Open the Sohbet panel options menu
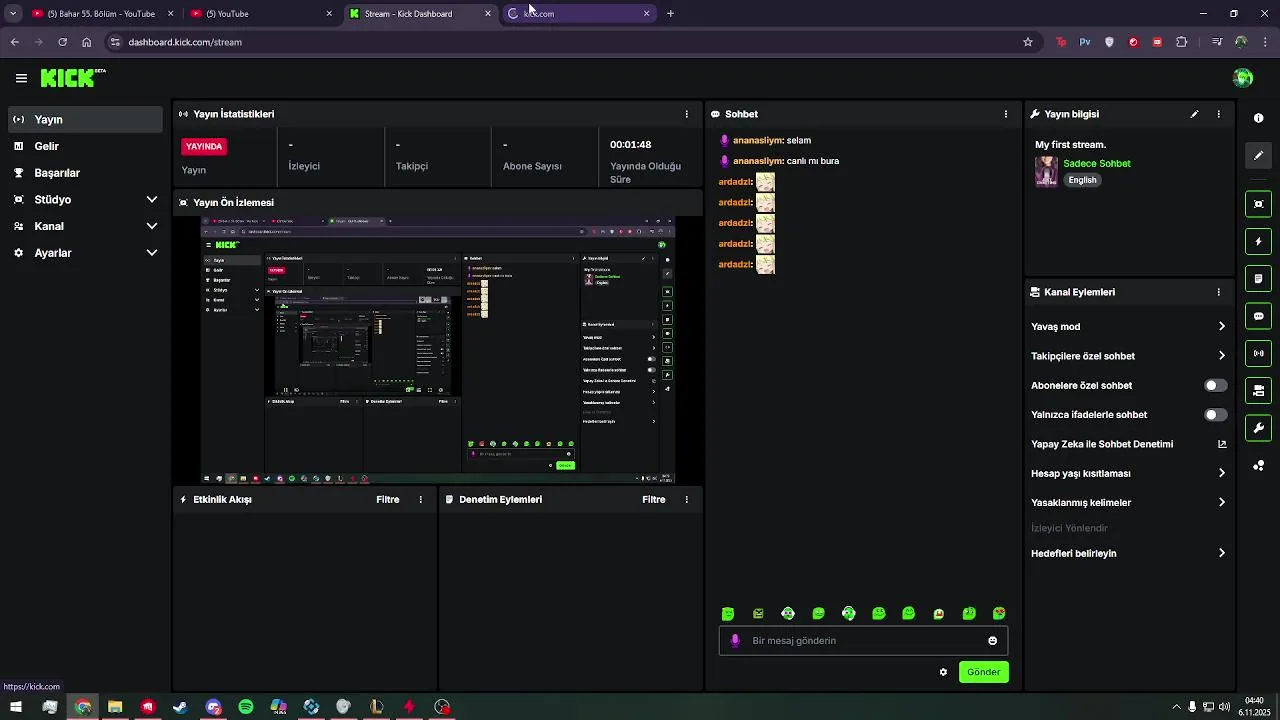 tap(1006, 114)
